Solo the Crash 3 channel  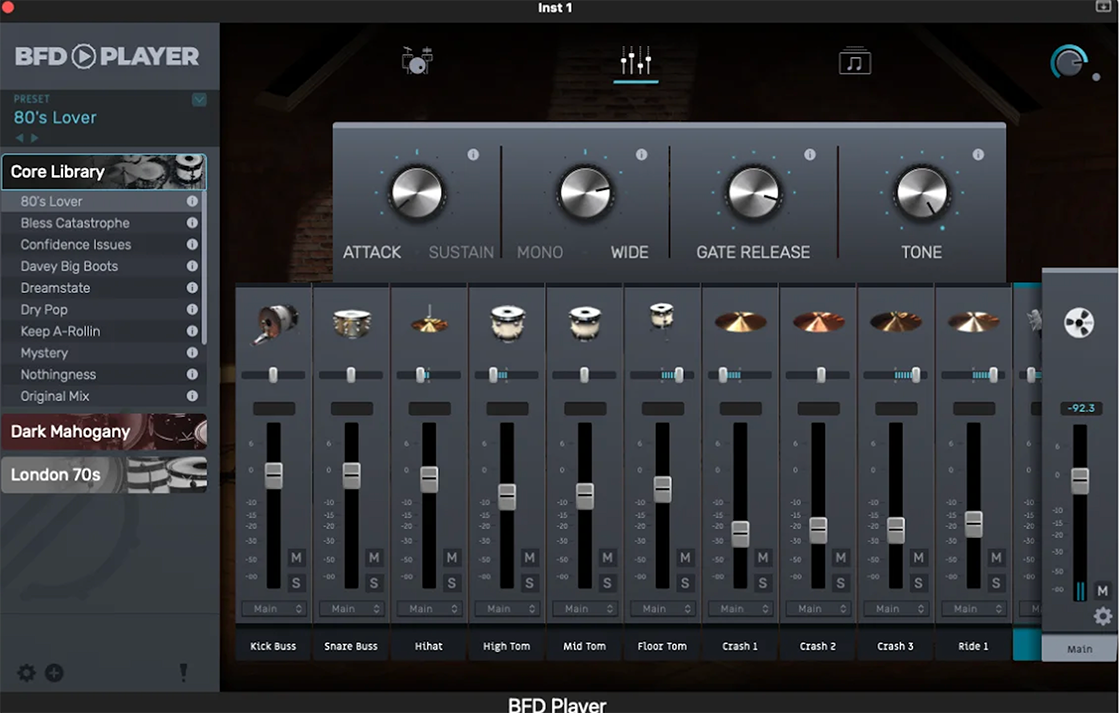[x=918, y=583]
